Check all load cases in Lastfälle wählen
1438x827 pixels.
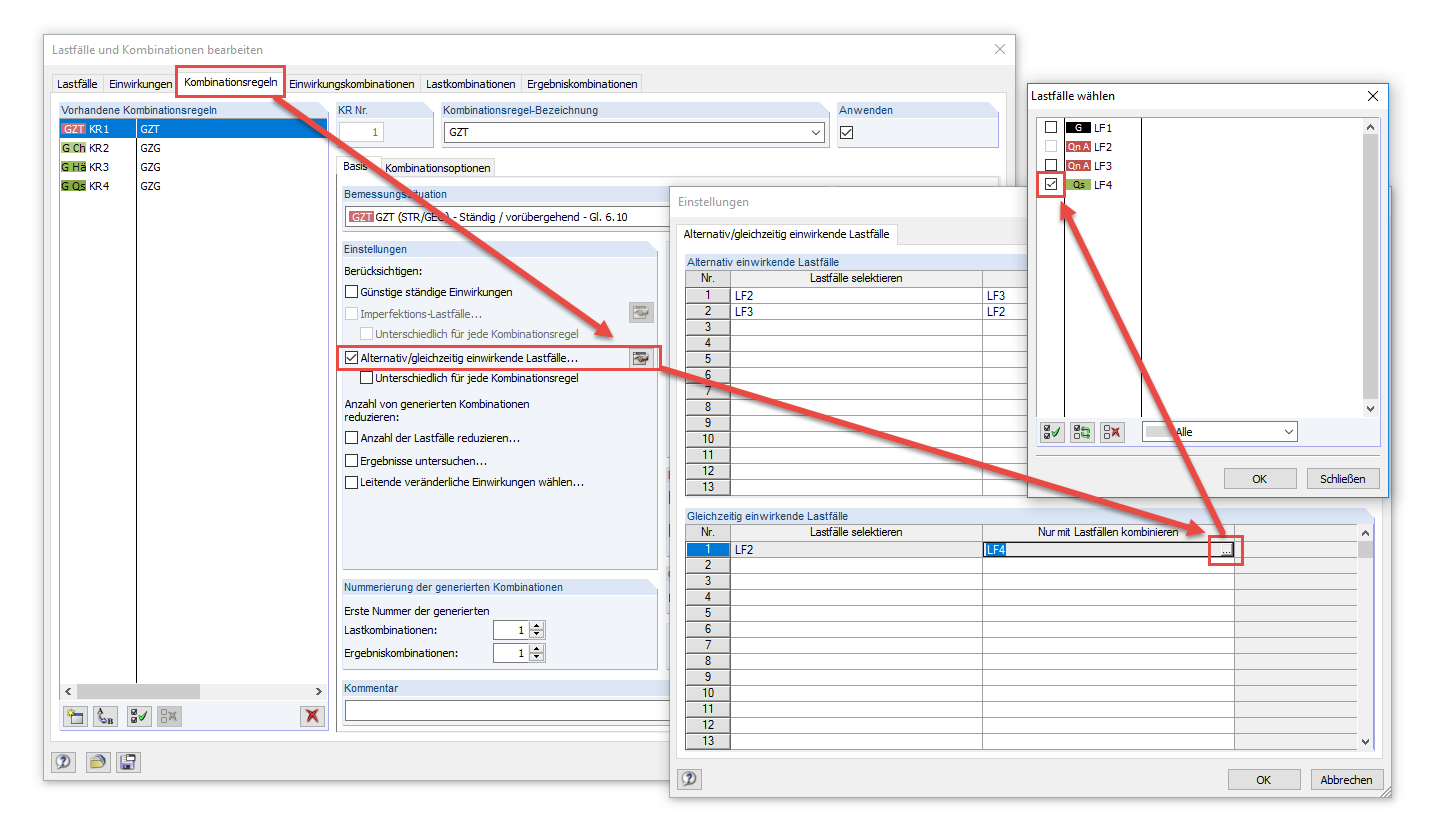click(x=1052, y=432)
